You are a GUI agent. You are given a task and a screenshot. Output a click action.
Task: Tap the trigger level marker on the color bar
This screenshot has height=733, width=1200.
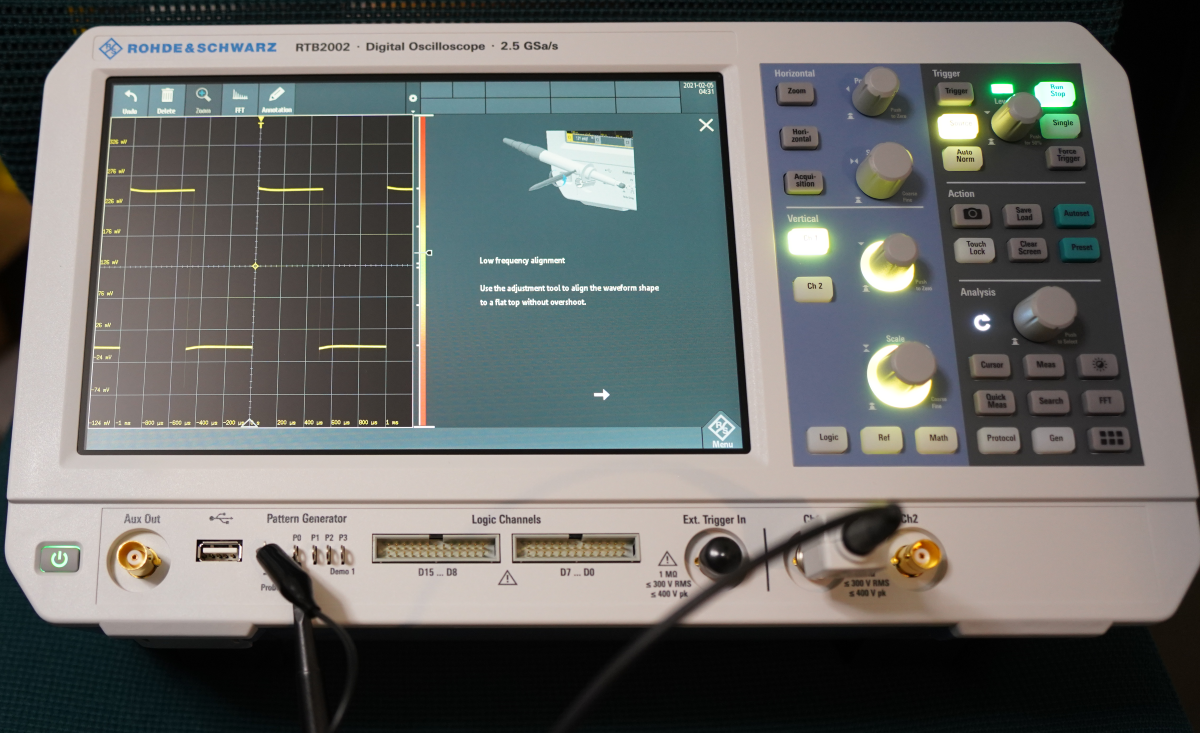tap(428, 253)
